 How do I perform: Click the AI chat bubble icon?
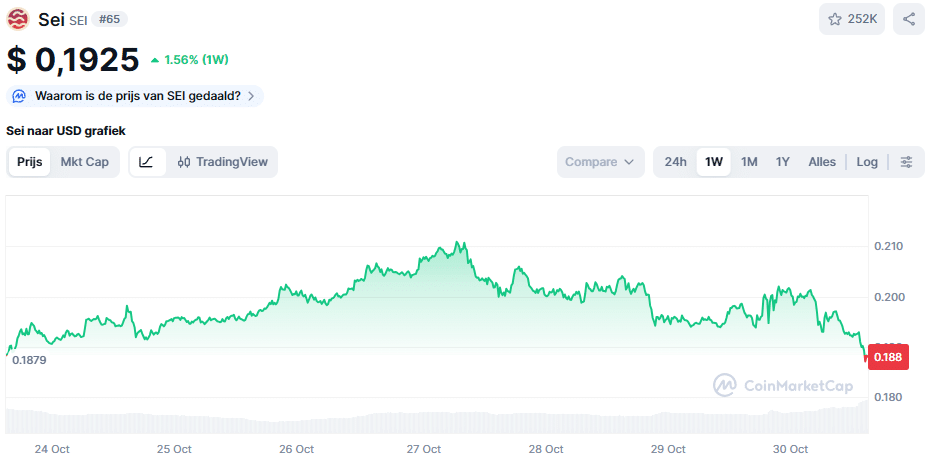pyautogui.click(x=19, y=96)
